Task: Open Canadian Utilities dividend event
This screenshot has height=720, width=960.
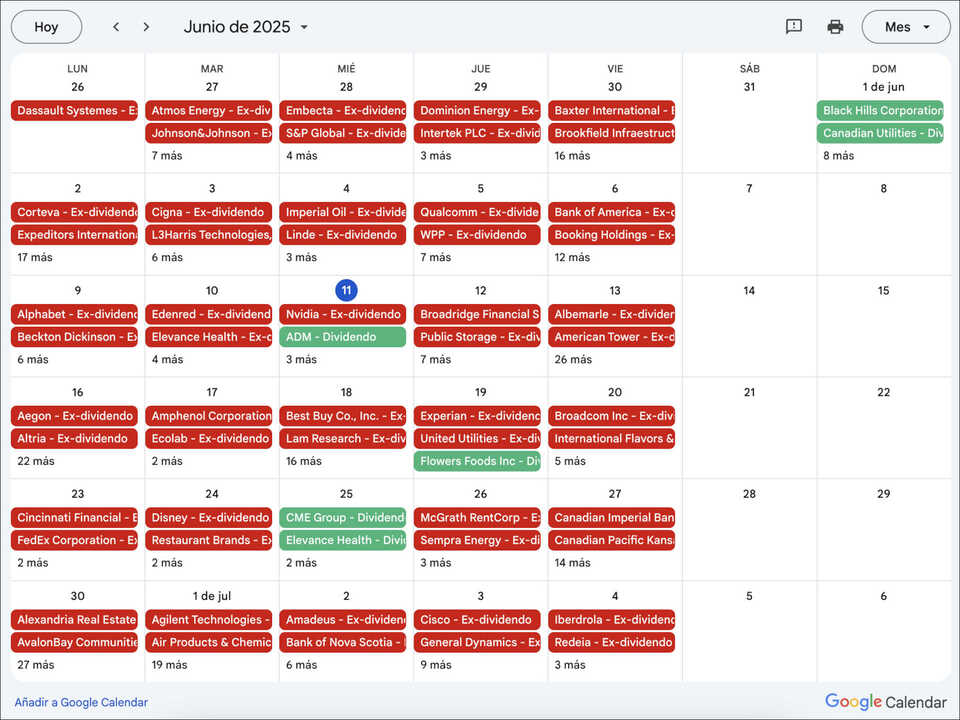Action: 880,133
